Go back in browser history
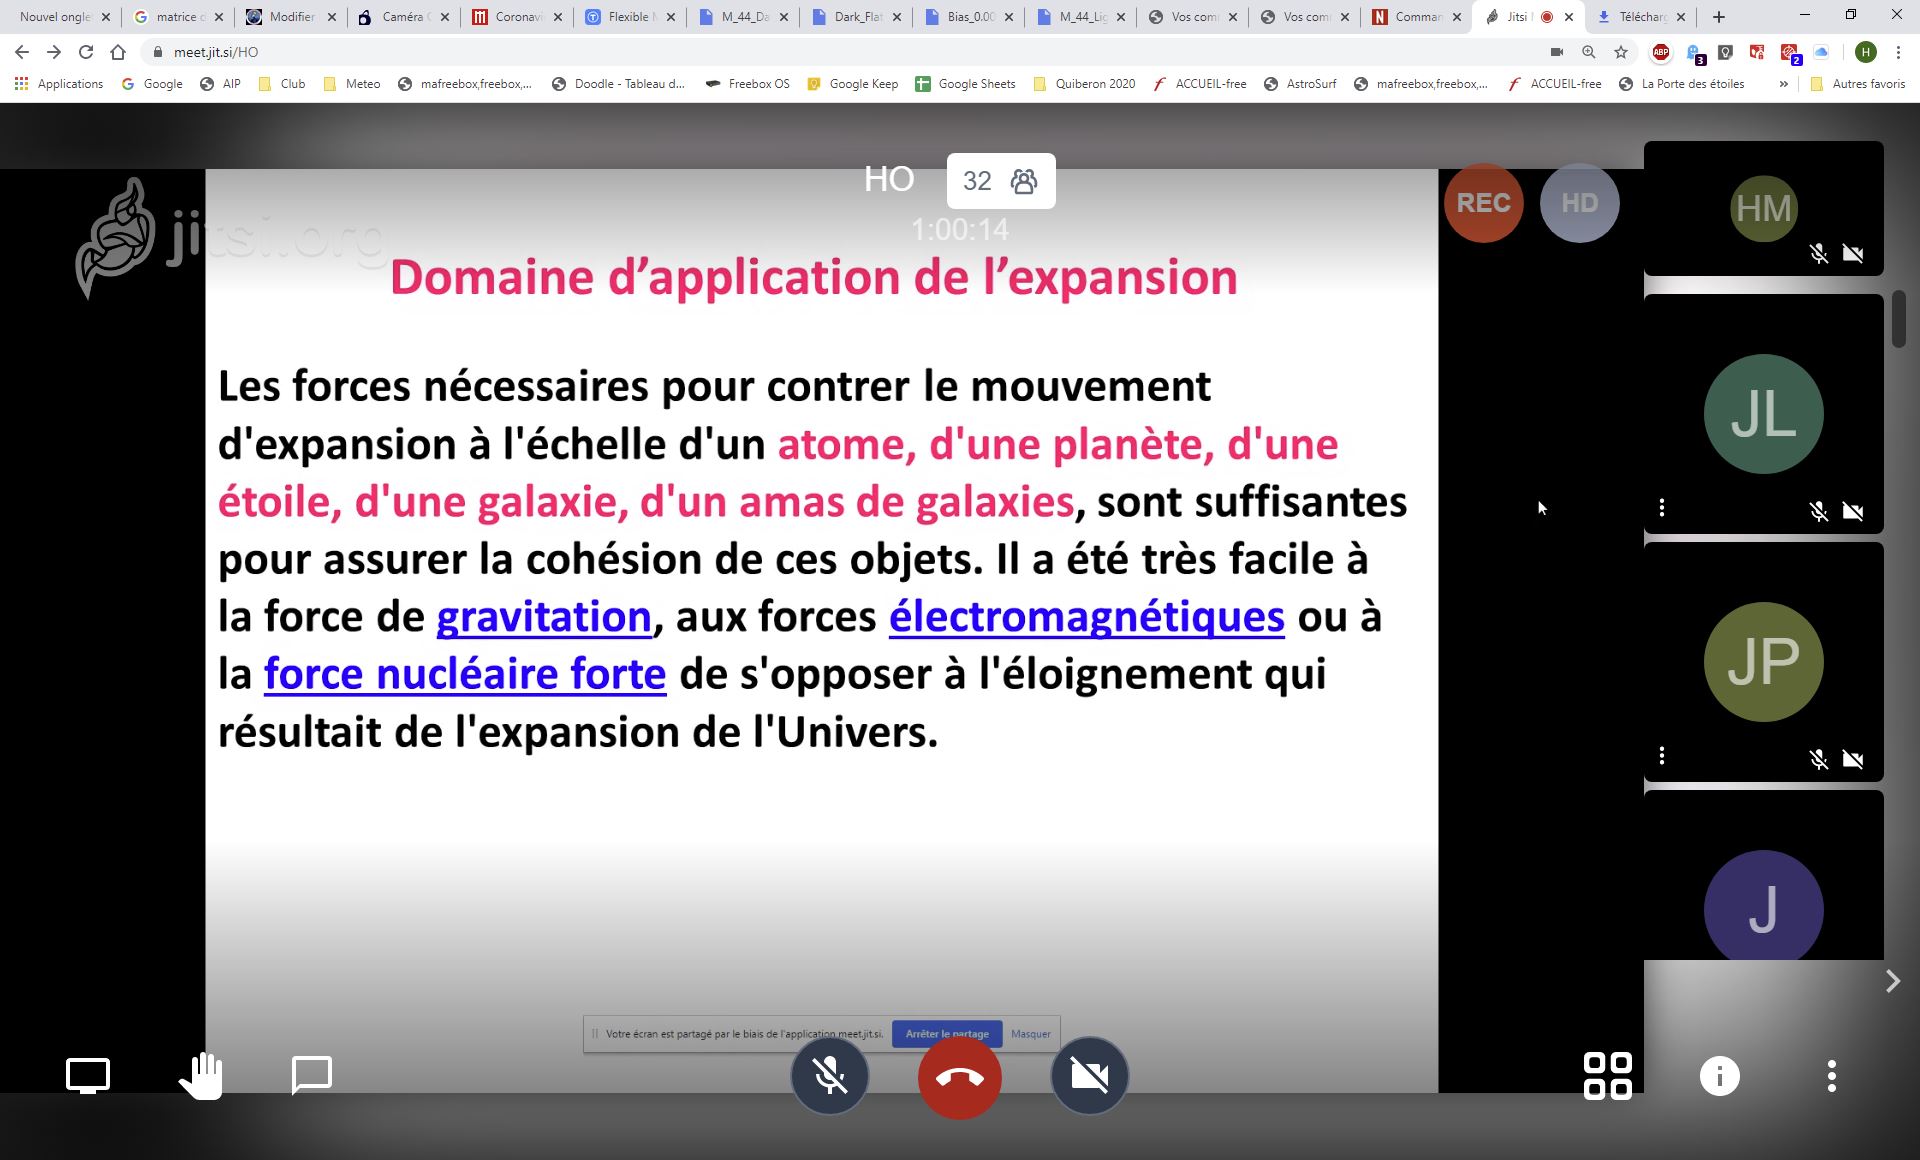The image size is (1920, 1160). pos(22,52)
